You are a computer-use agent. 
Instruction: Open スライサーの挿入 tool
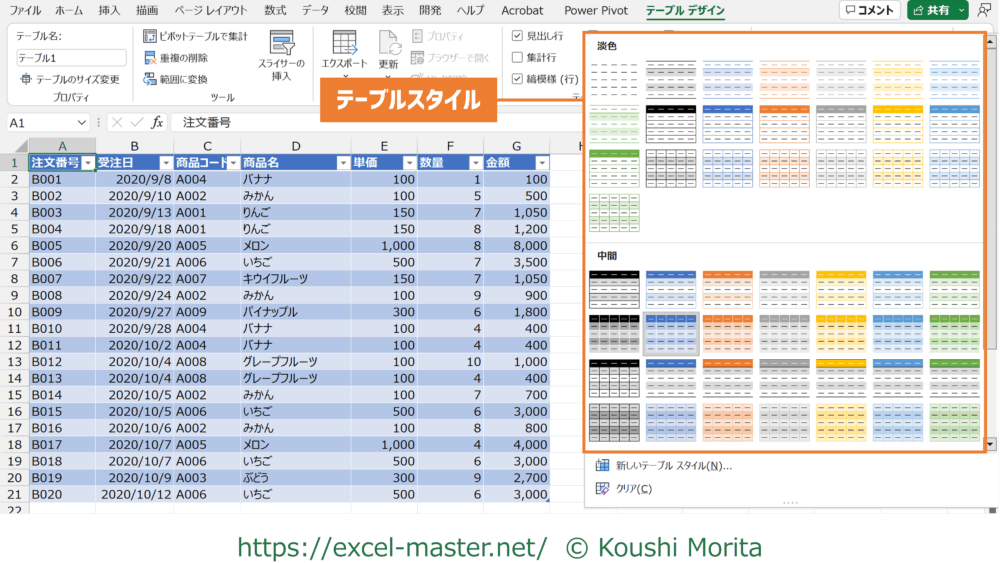coord(281,55)
